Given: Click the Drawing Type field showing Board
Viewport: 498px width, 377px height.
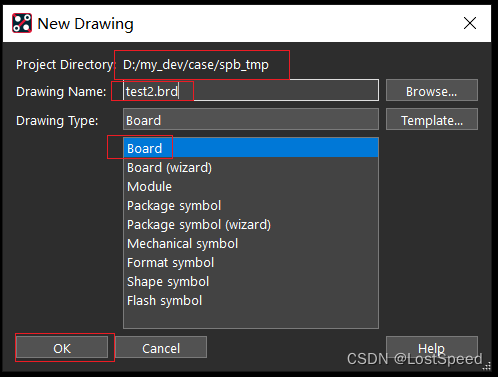Looking at the screenshot, I should (x=251, y=119).
